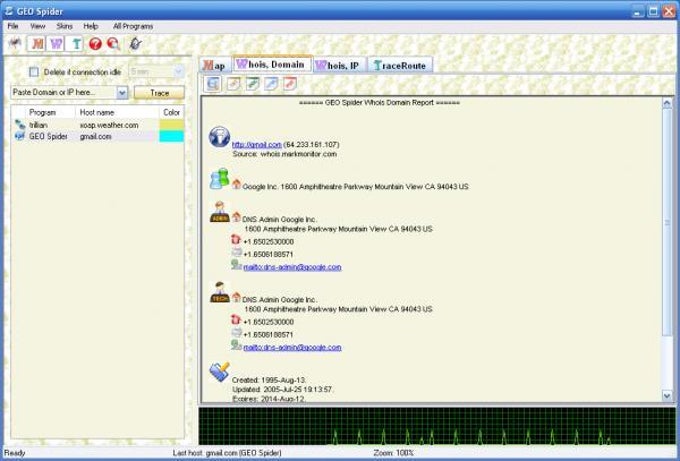Click the fax icon in the admin section
Image resolution: width=680 pixels, height=461 pixels.
236,252
